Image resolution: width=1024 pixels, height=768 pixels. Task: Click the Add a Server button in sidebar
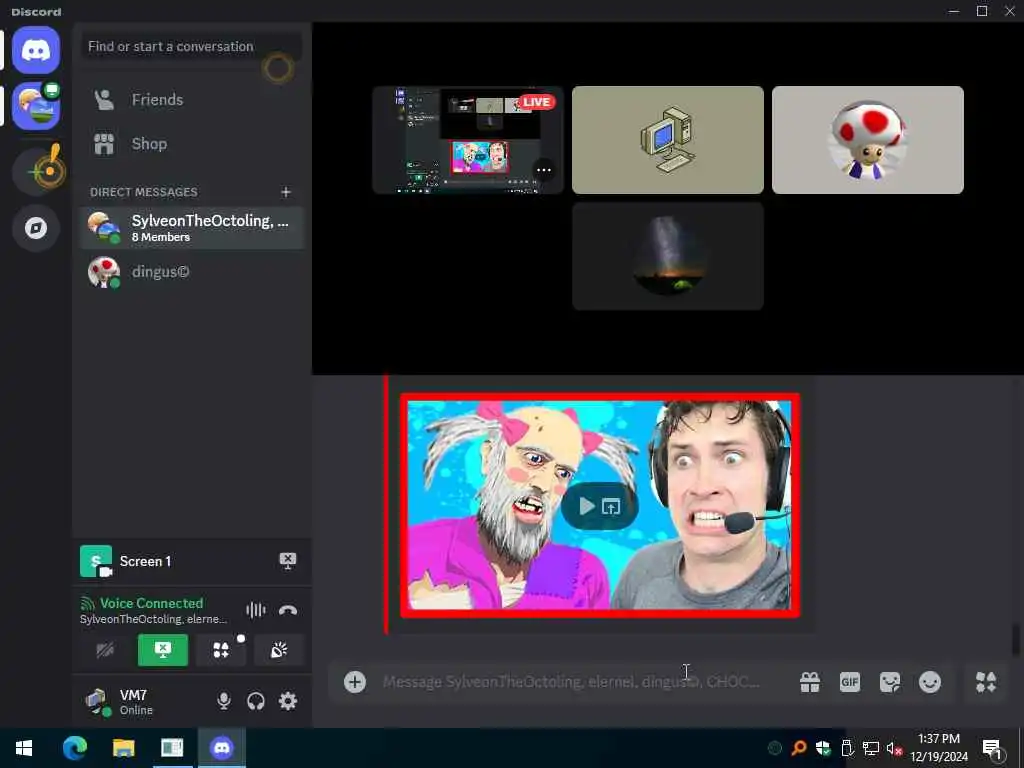(36, 172)
